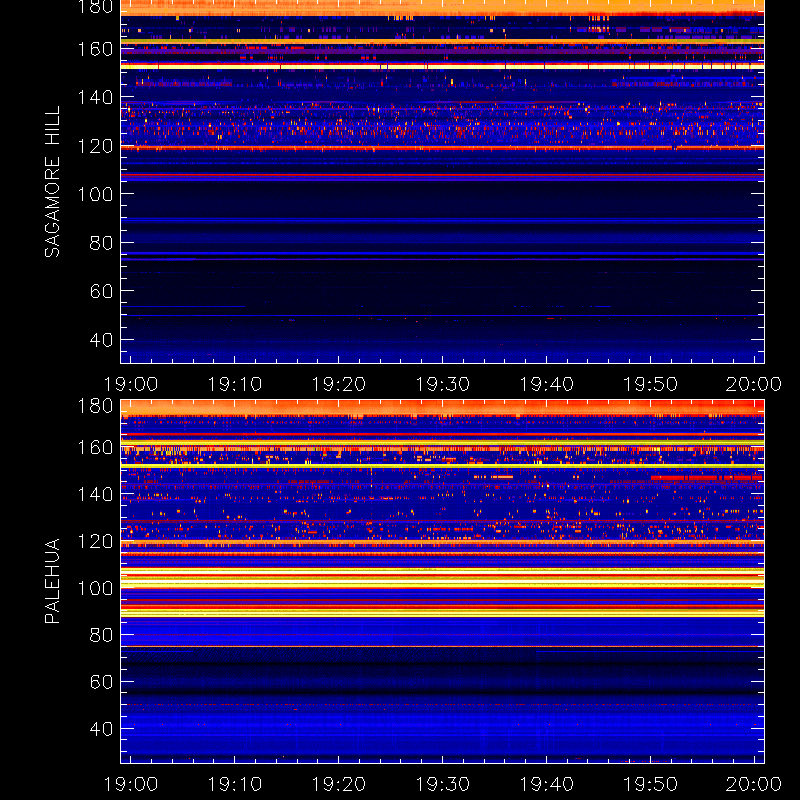Pick the 140 tick on Sagamore Hill axis
The width and height of the screenshot is (800, 800).
click(x=95, y=97)
